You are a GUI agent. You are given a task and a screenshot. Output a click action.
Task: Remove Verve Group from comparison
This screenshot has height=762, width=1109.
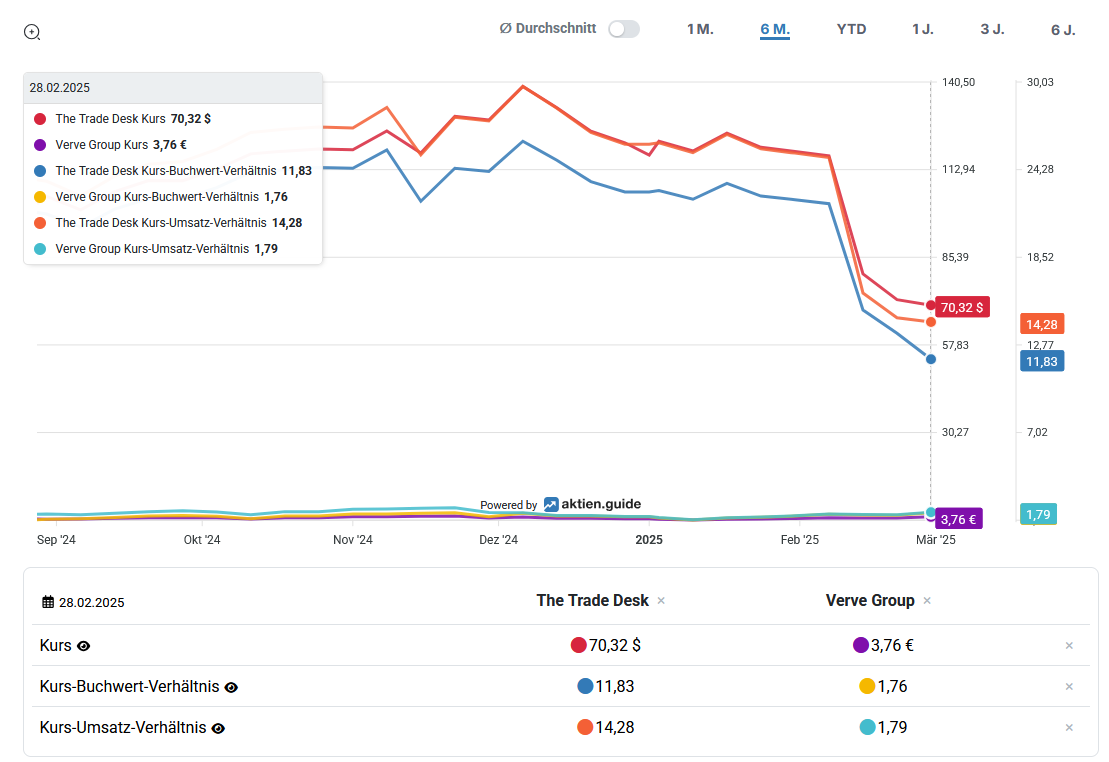pos(927,601)
